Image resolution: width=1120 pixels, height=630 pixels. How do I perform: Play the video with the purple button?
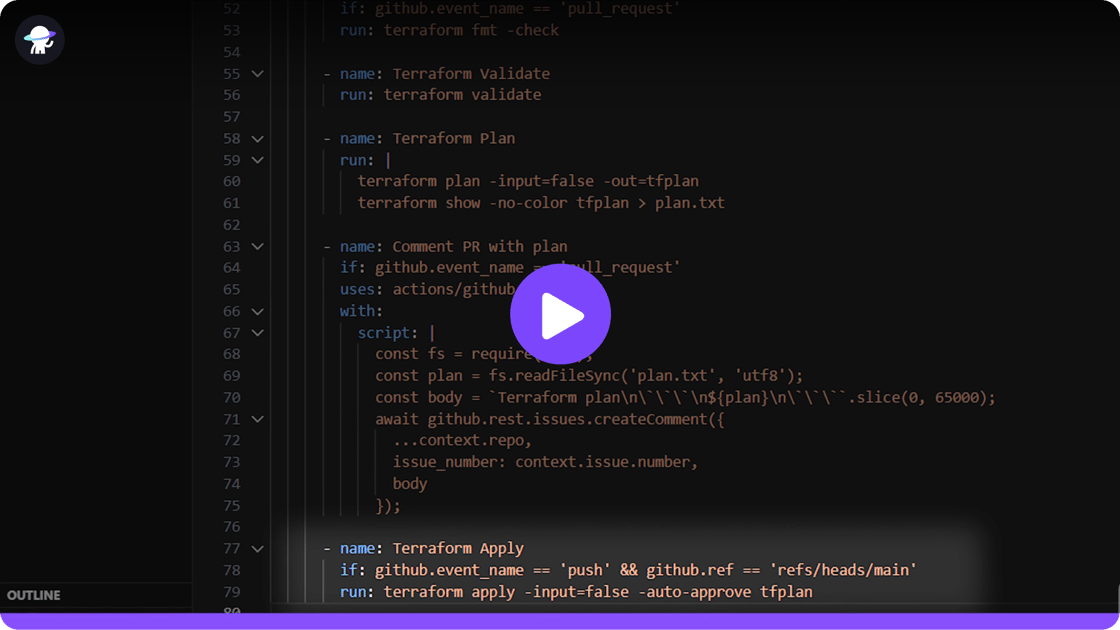click(x=560, y=315)
